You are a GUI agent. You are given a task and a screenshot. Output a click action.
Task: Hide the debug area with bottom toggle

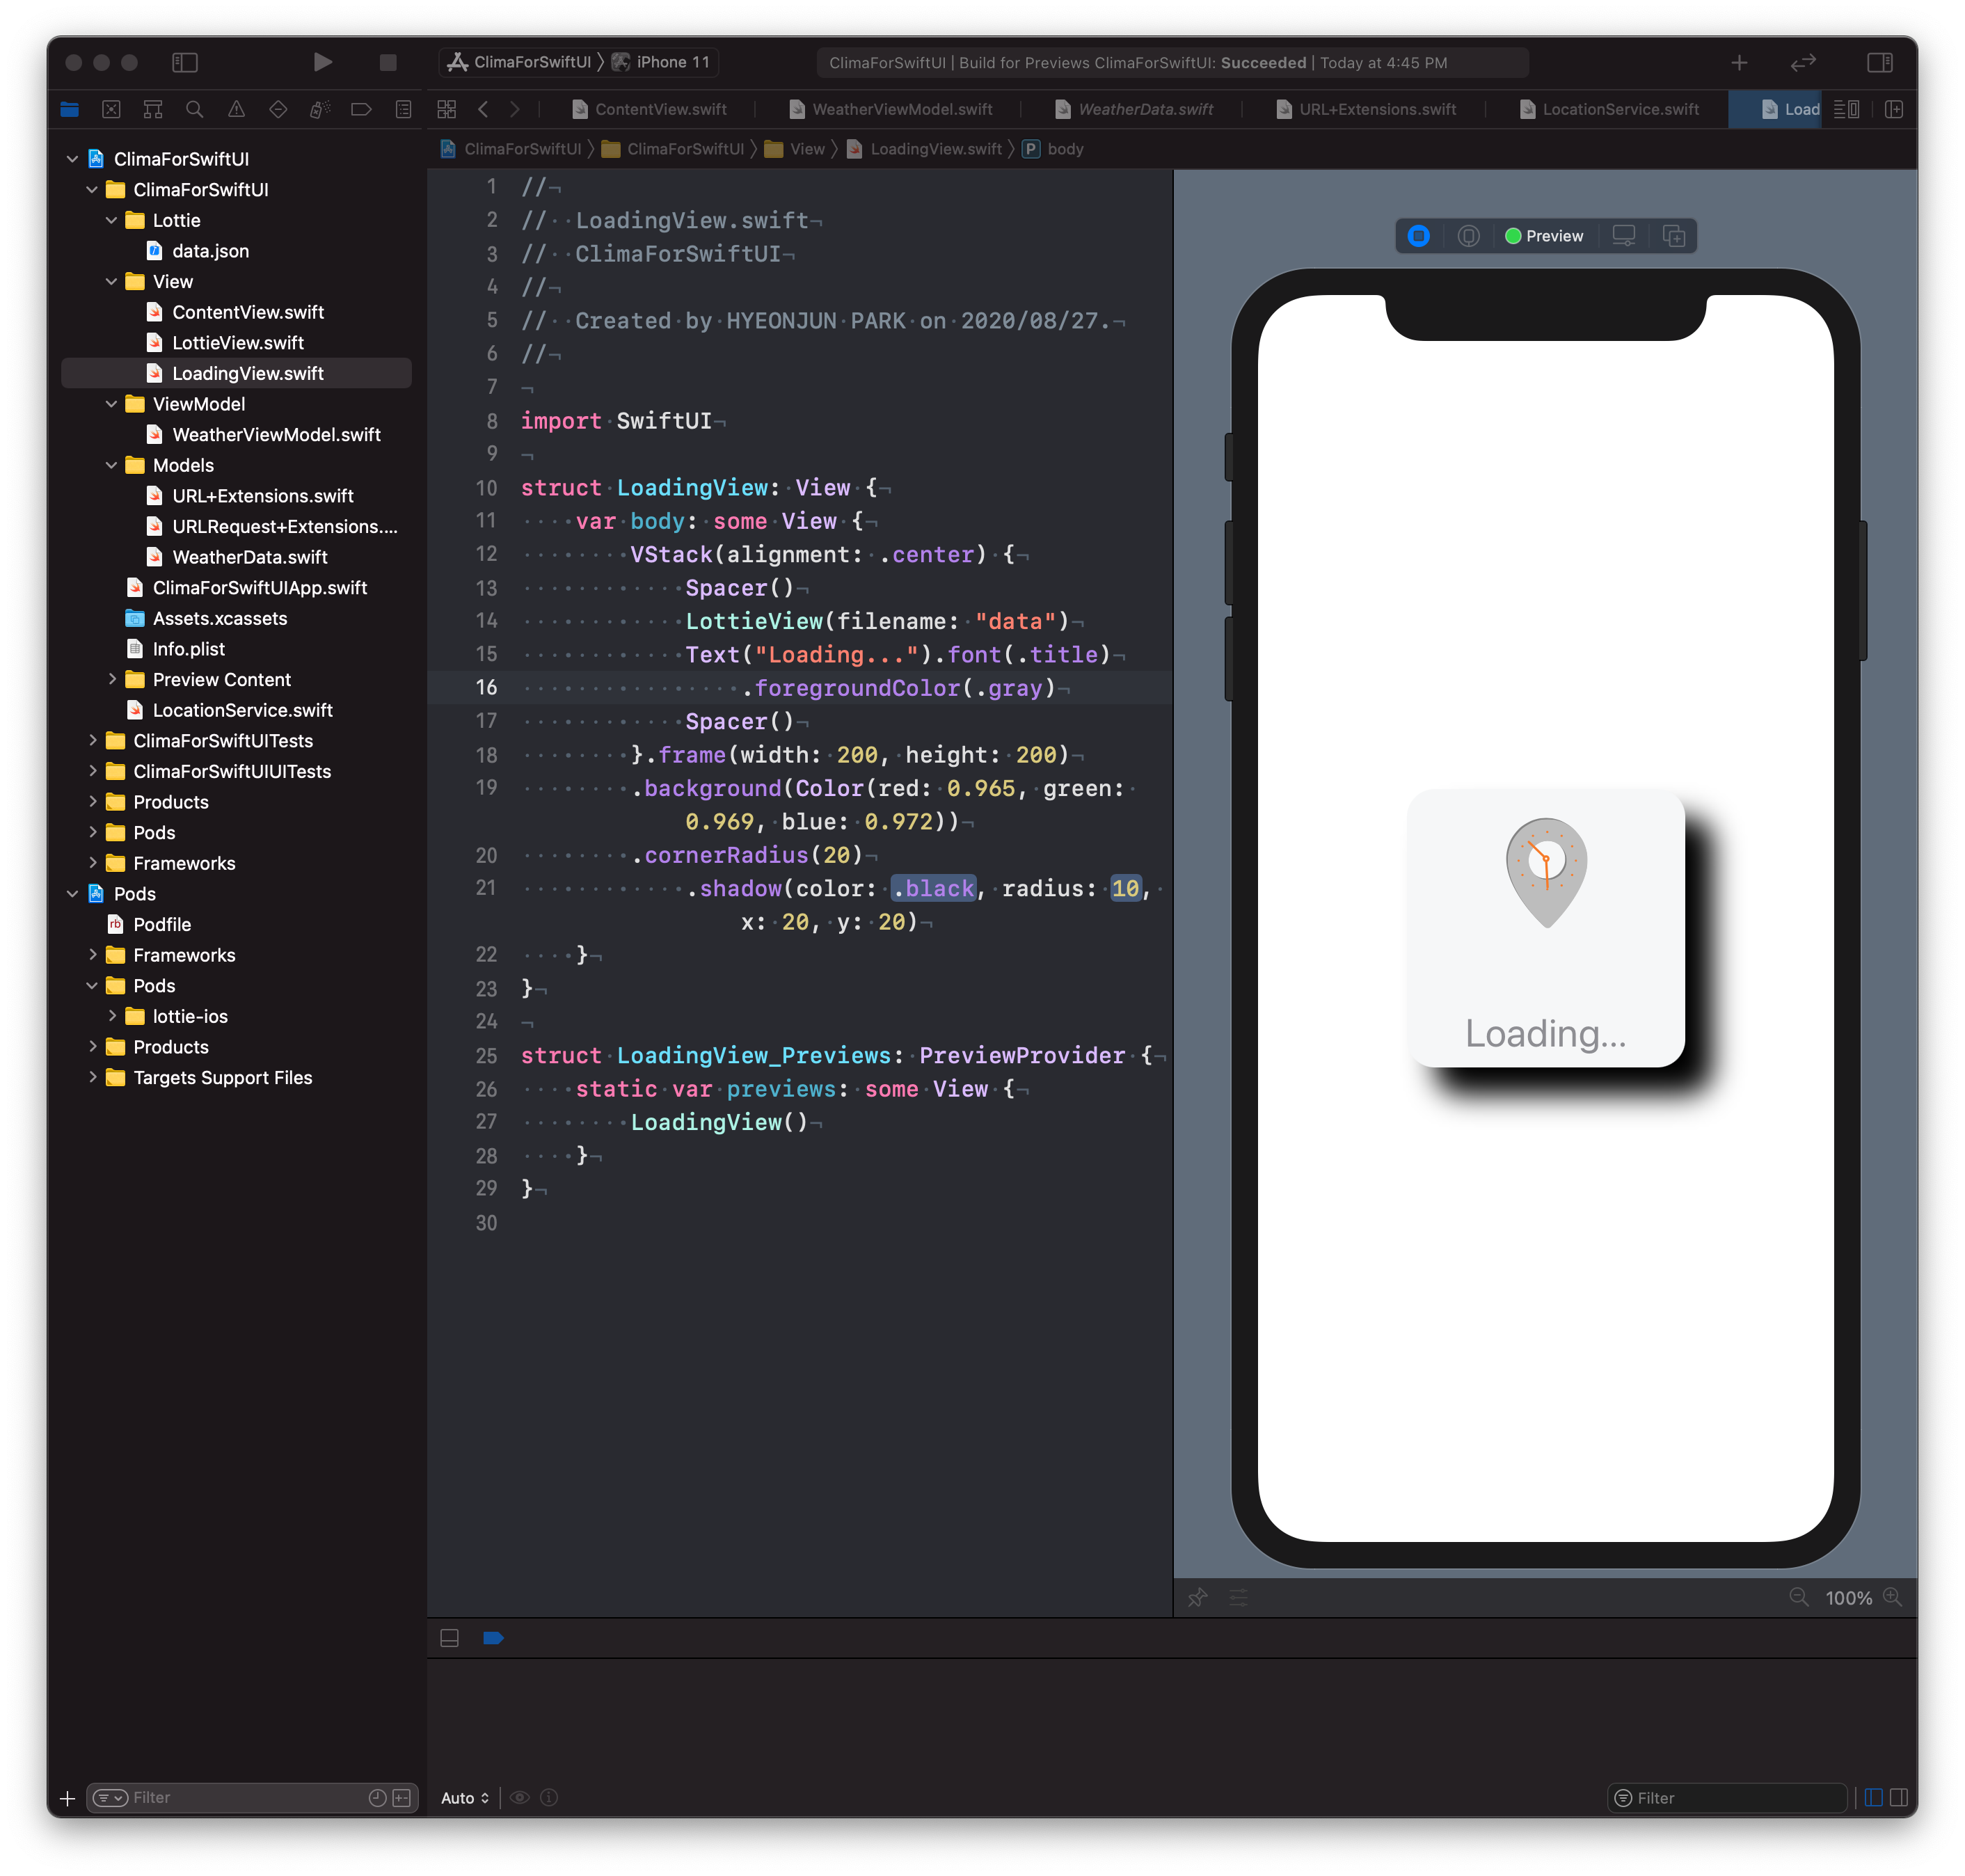coord(450,1638)
